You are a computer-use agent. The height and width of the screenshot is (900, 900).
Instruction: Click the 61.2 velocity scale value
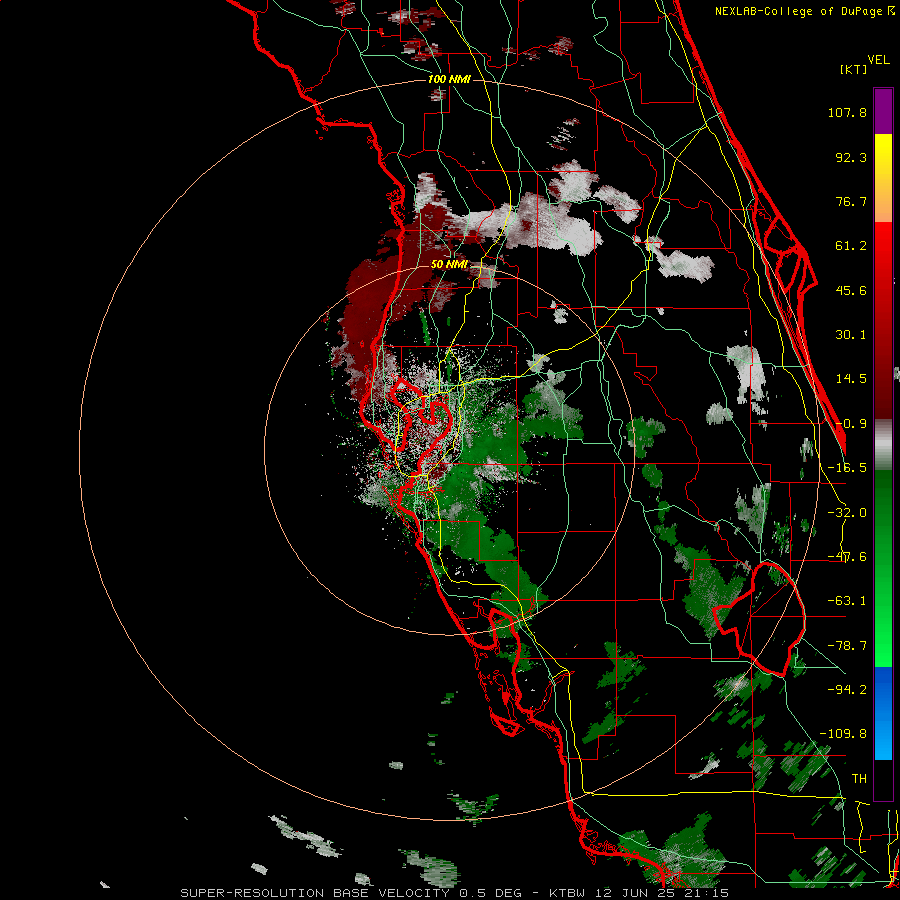[x=851, y=246]
